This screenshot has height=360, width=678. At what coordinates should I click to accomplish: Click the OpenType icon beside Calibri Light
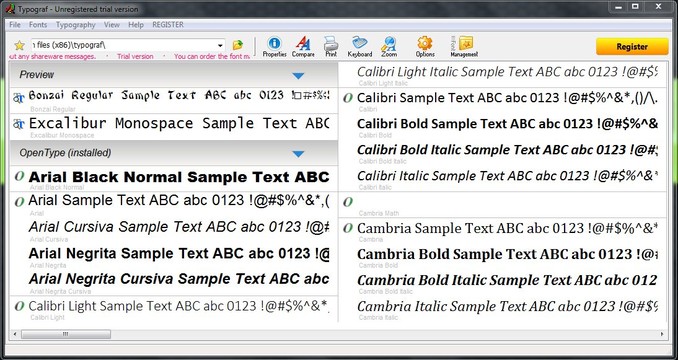[x=19, y=306]
